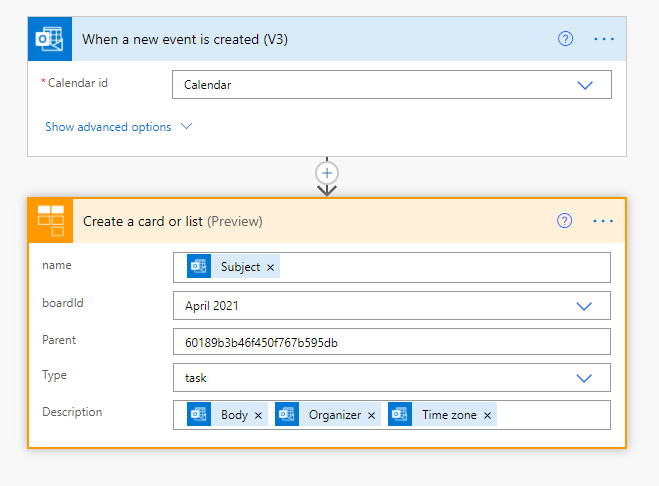Open the trigger's three-dot menu
Screen dimensions: 659x486
point(604,39)
